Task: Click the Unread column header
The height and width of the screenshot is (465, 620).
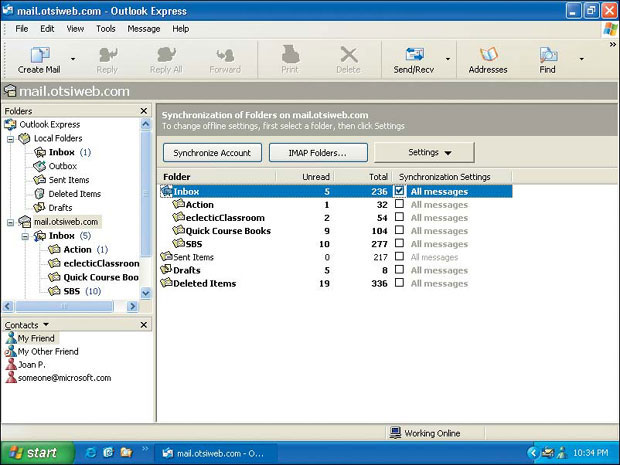Action: click(305, 177)
